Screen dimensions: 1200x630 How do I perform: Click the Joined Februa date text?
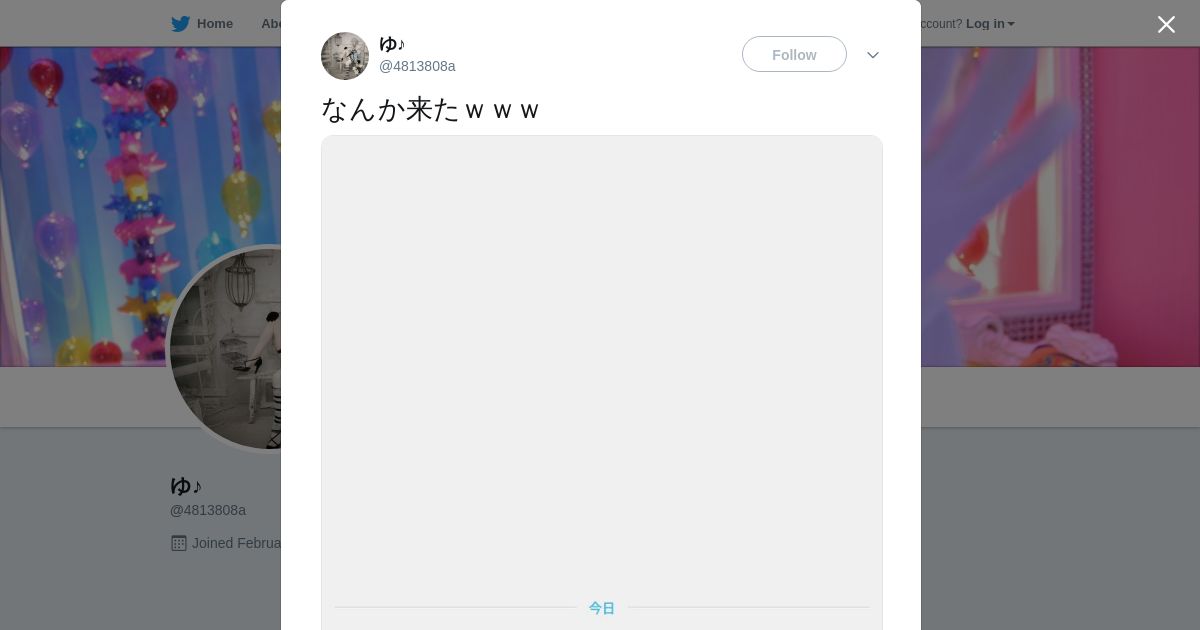pyautogui.click(x=236, y=543)
